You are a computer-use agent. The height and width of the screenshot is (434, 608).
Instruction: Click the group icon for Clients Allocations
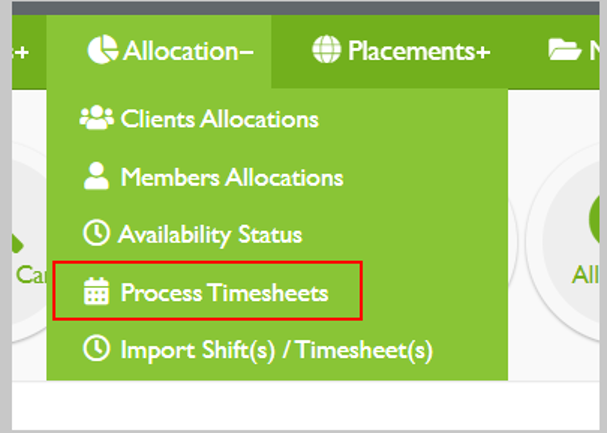click(x=96, y=119)
